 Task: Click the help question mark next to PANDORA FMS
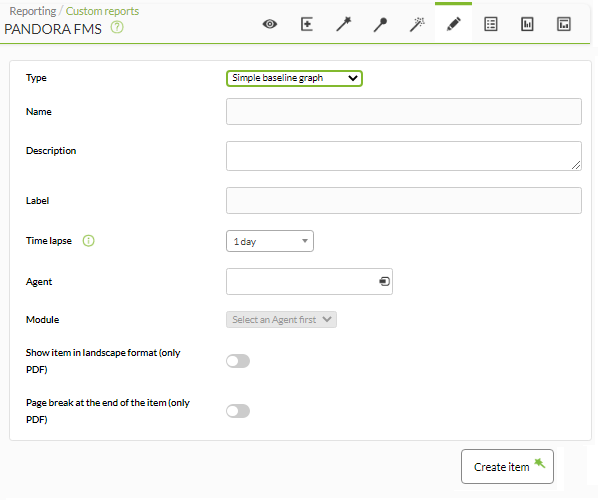[x=117, y=28]
